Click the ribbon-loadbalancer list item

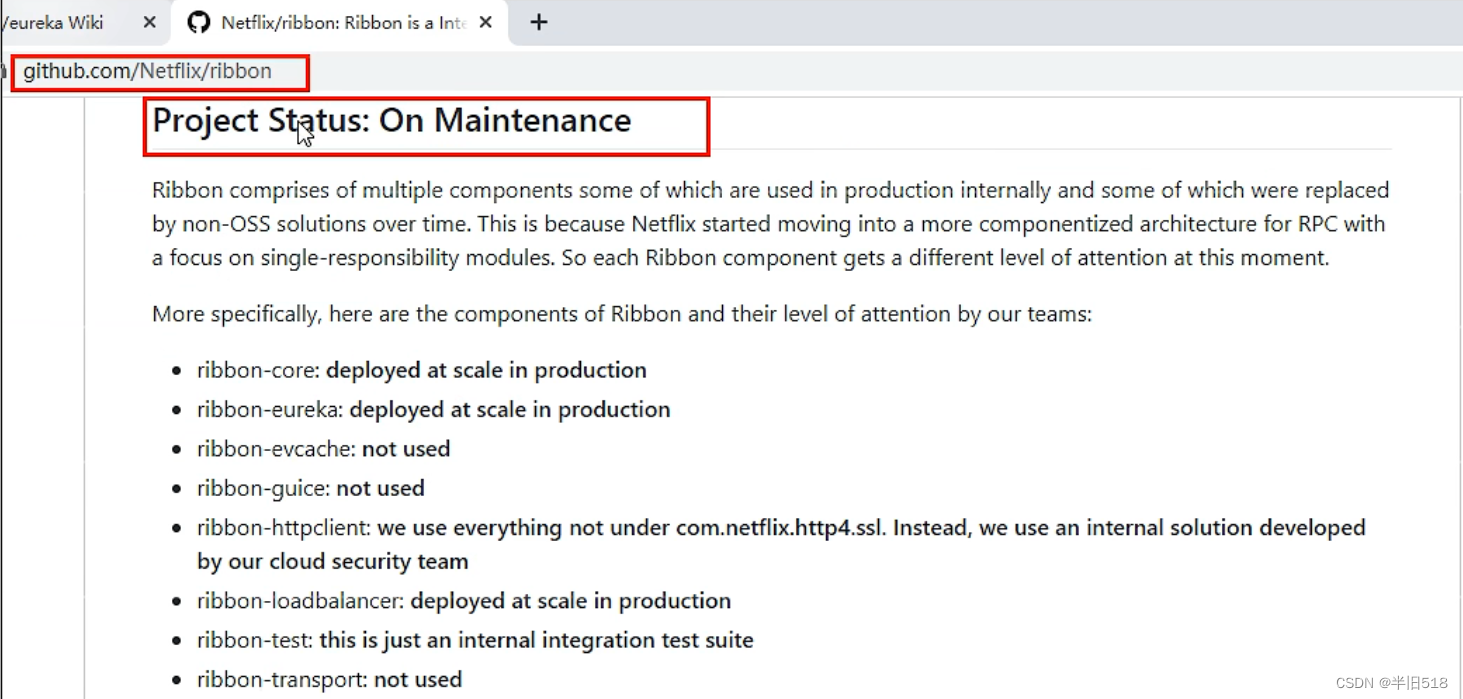click(x=464, y=601)
